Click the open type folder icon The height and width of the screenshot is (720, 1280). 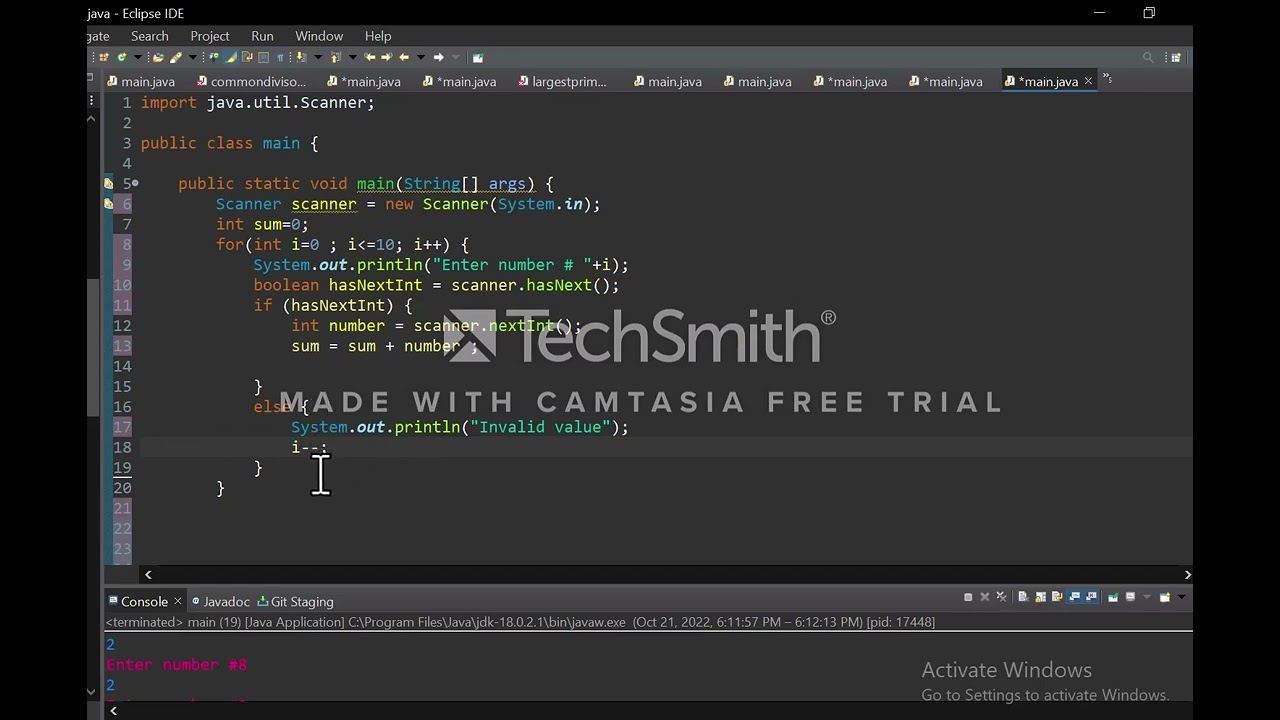(x=158, y=57)
